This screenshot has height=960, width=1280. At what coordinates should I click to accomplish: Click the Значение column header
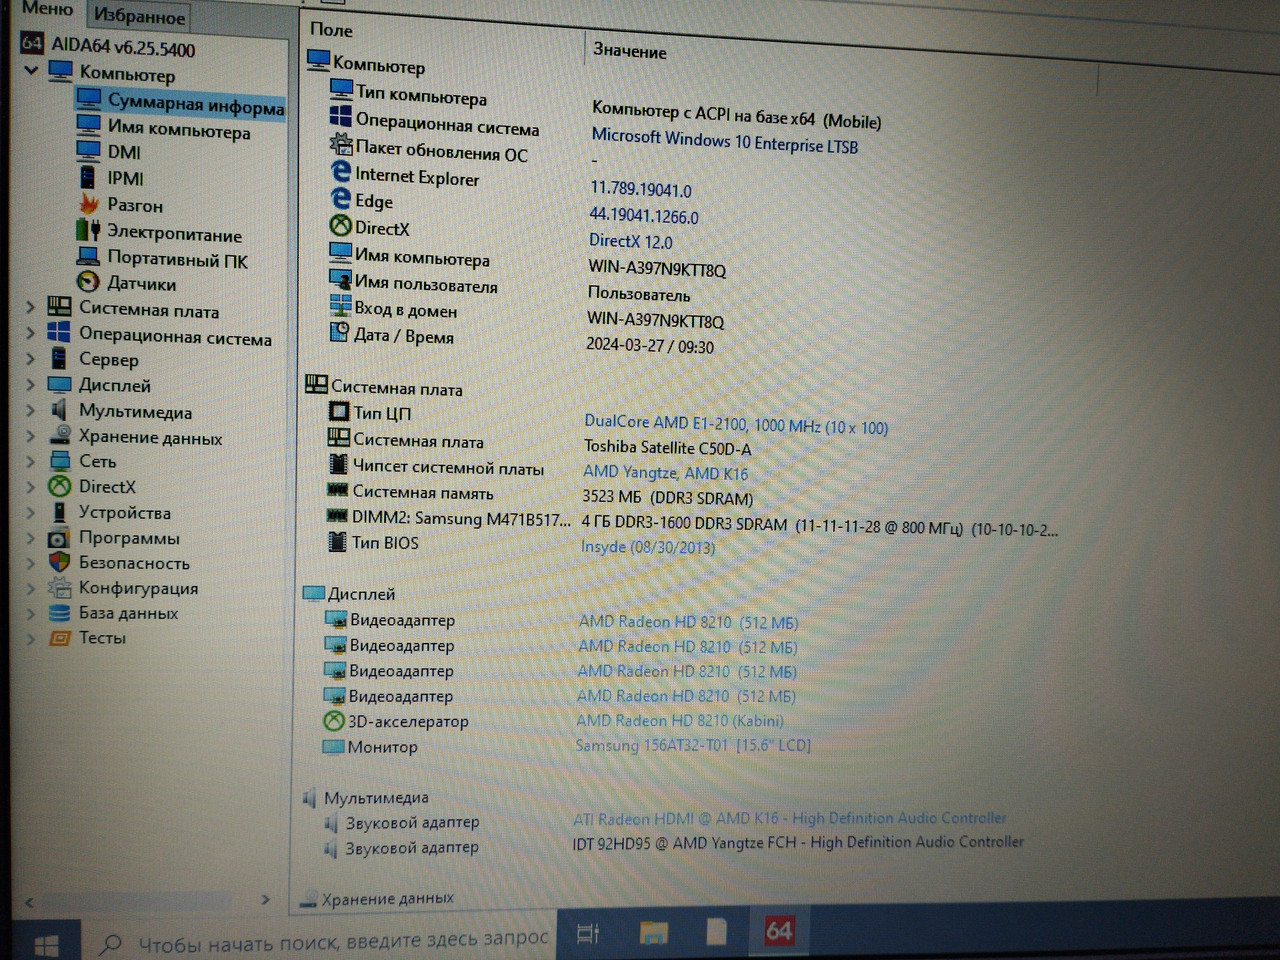coord(630,50)
